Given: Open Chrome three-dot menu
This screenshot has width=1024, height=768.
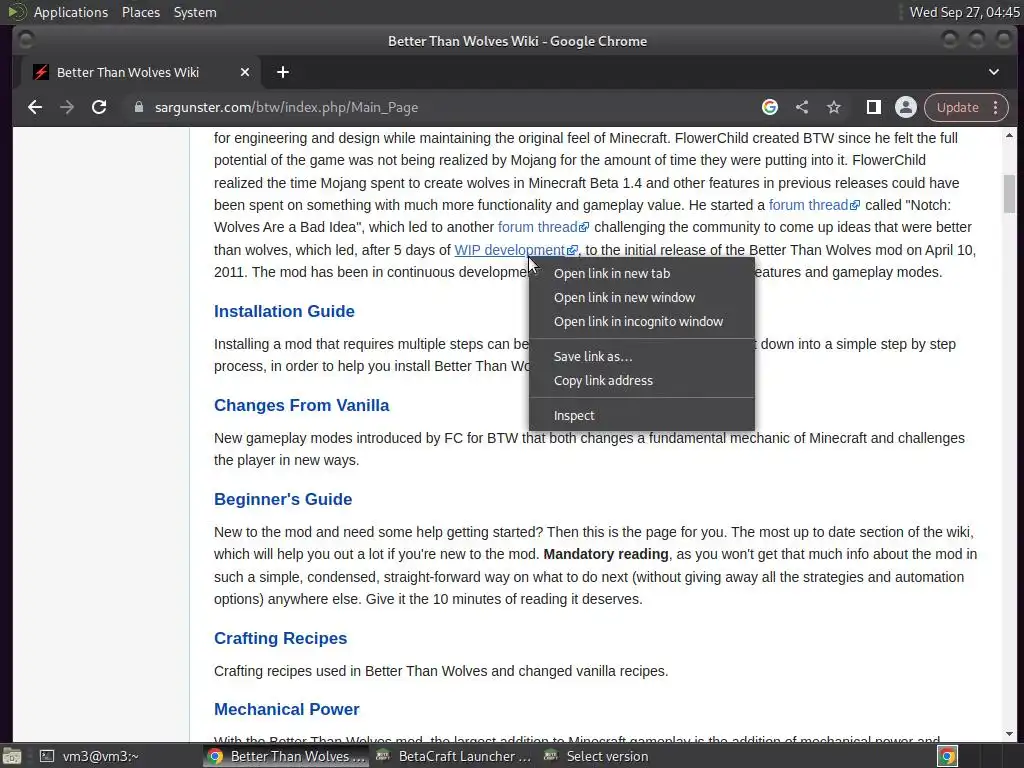Looking at the screenshot, I should (x=996, y=107).
